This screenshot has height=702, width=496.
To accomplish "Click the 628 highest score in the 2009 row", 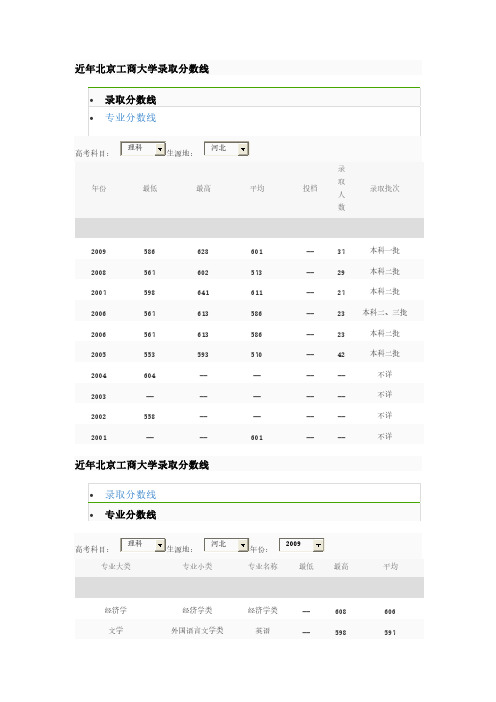I will (x=203, y=252).
